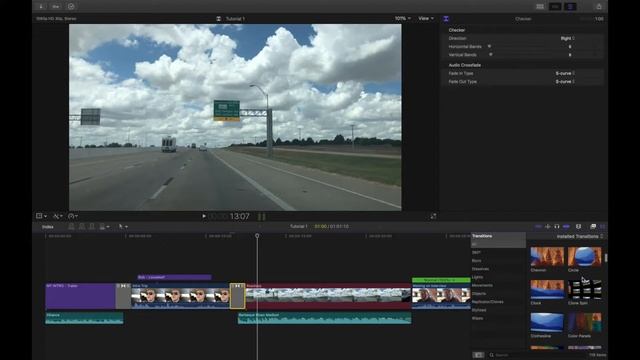Toggle viewer full screen arrows icon
Image resolution: width=640 pixels, height=360 pixels.
[x=433, y=216]
